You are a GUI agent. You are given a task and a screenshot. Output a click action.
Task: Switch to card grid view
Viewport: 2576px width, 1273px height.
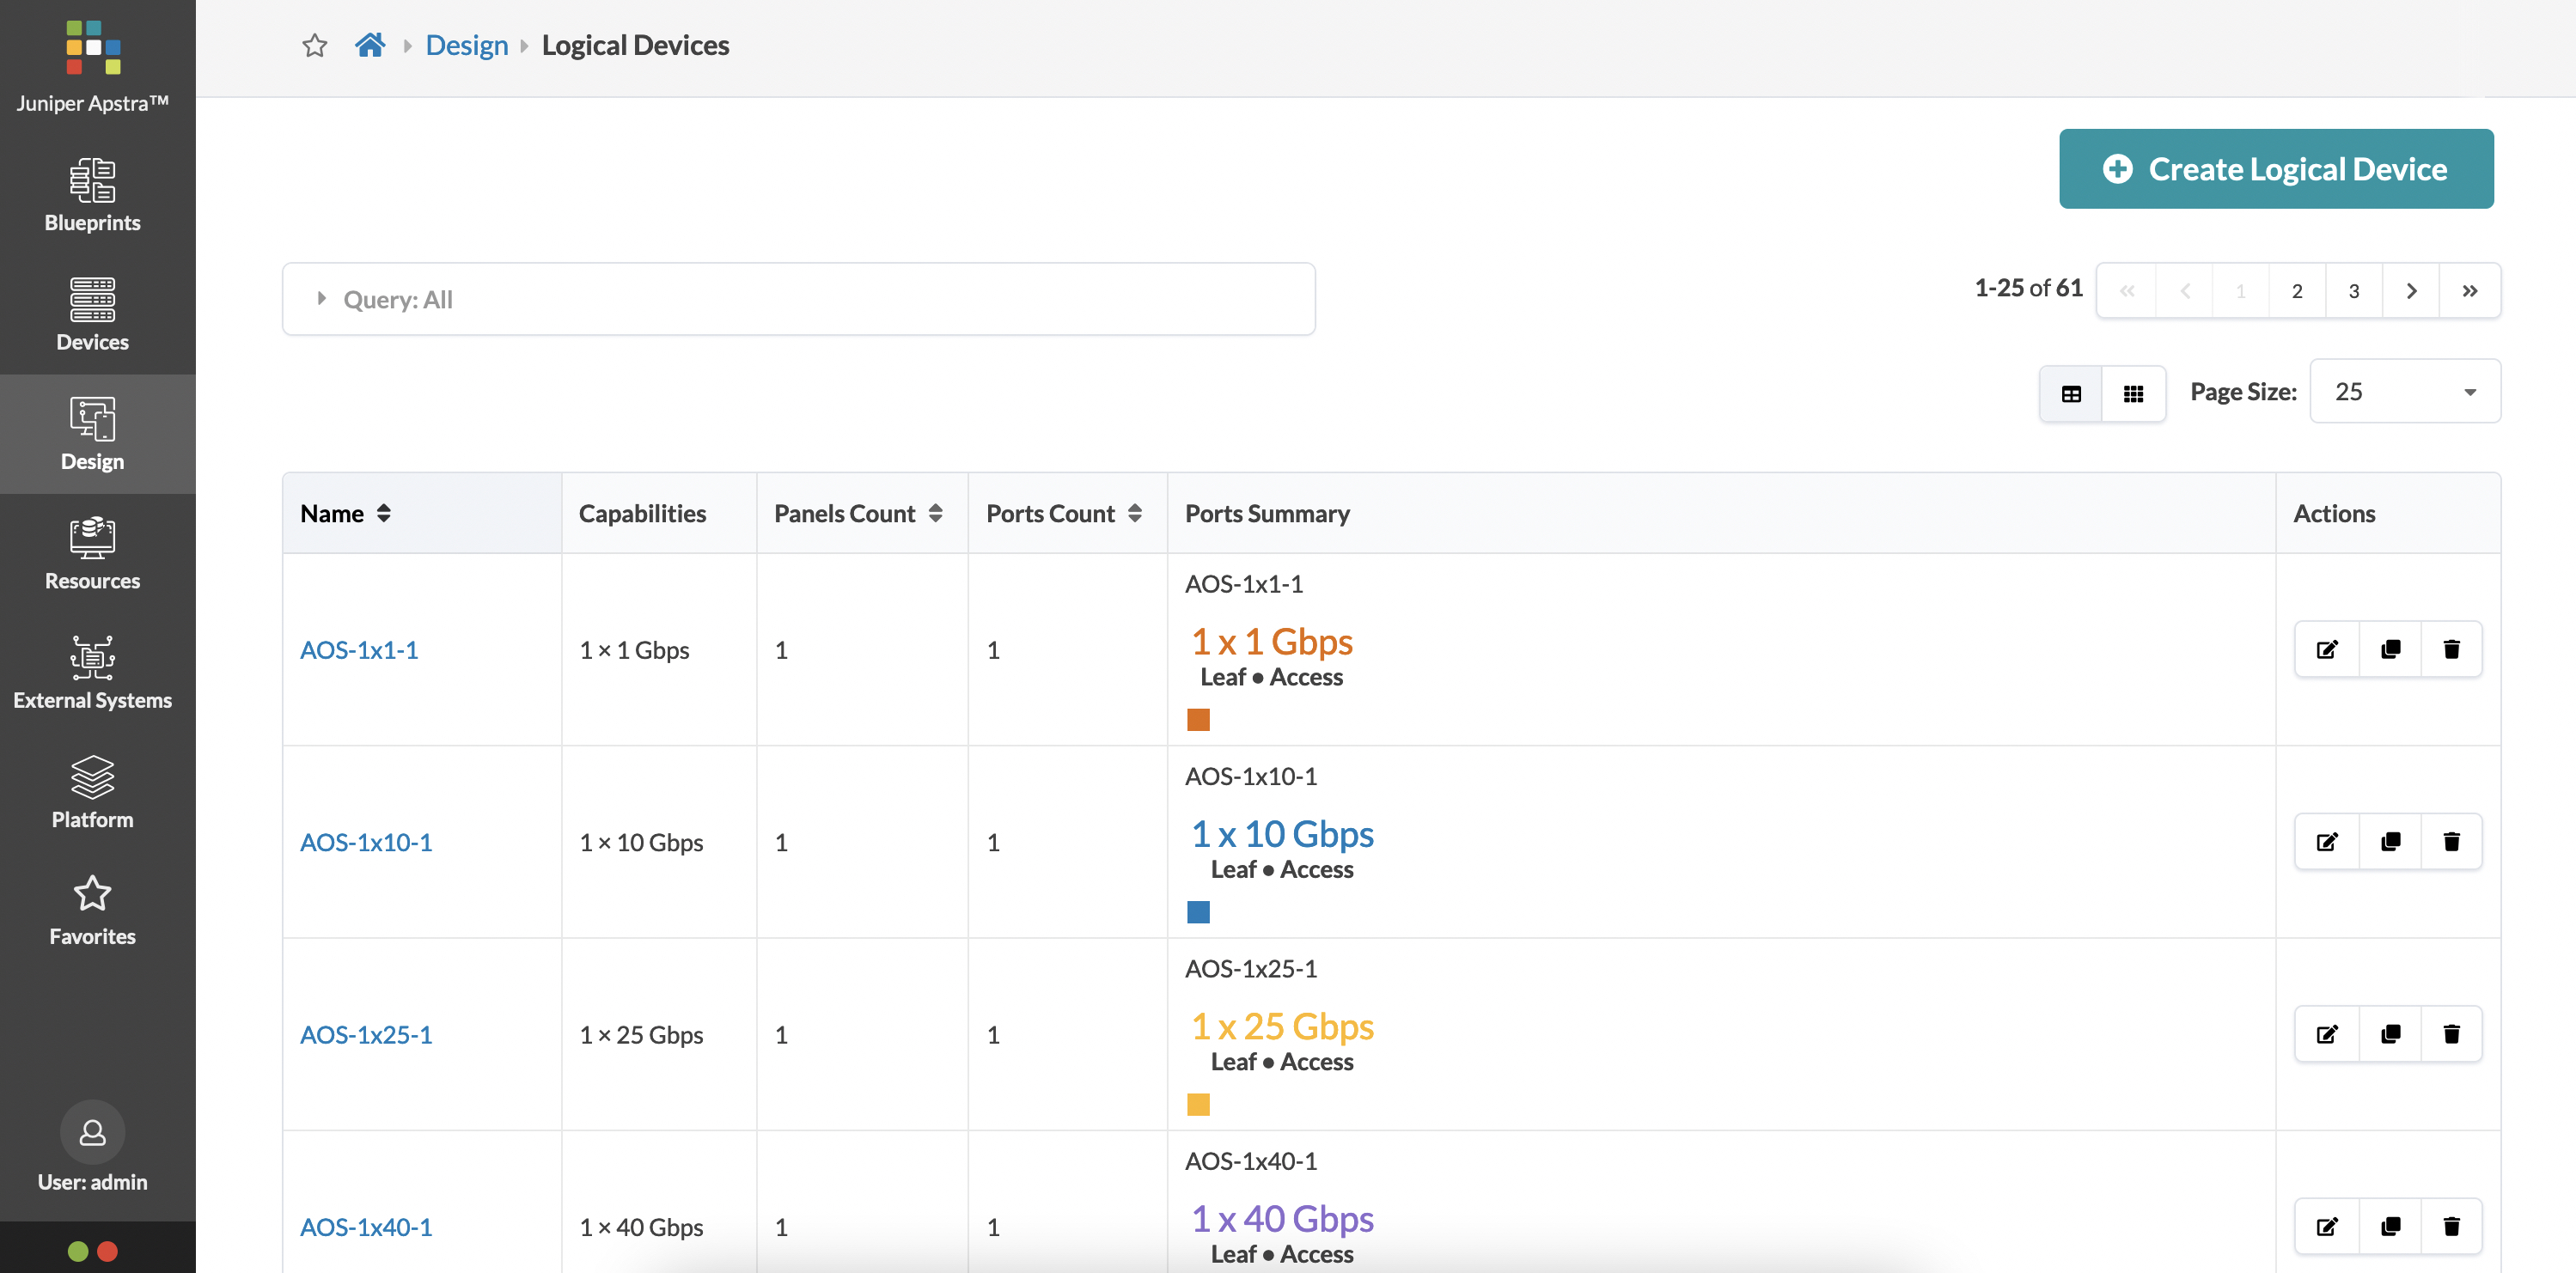click(2133, 394)
